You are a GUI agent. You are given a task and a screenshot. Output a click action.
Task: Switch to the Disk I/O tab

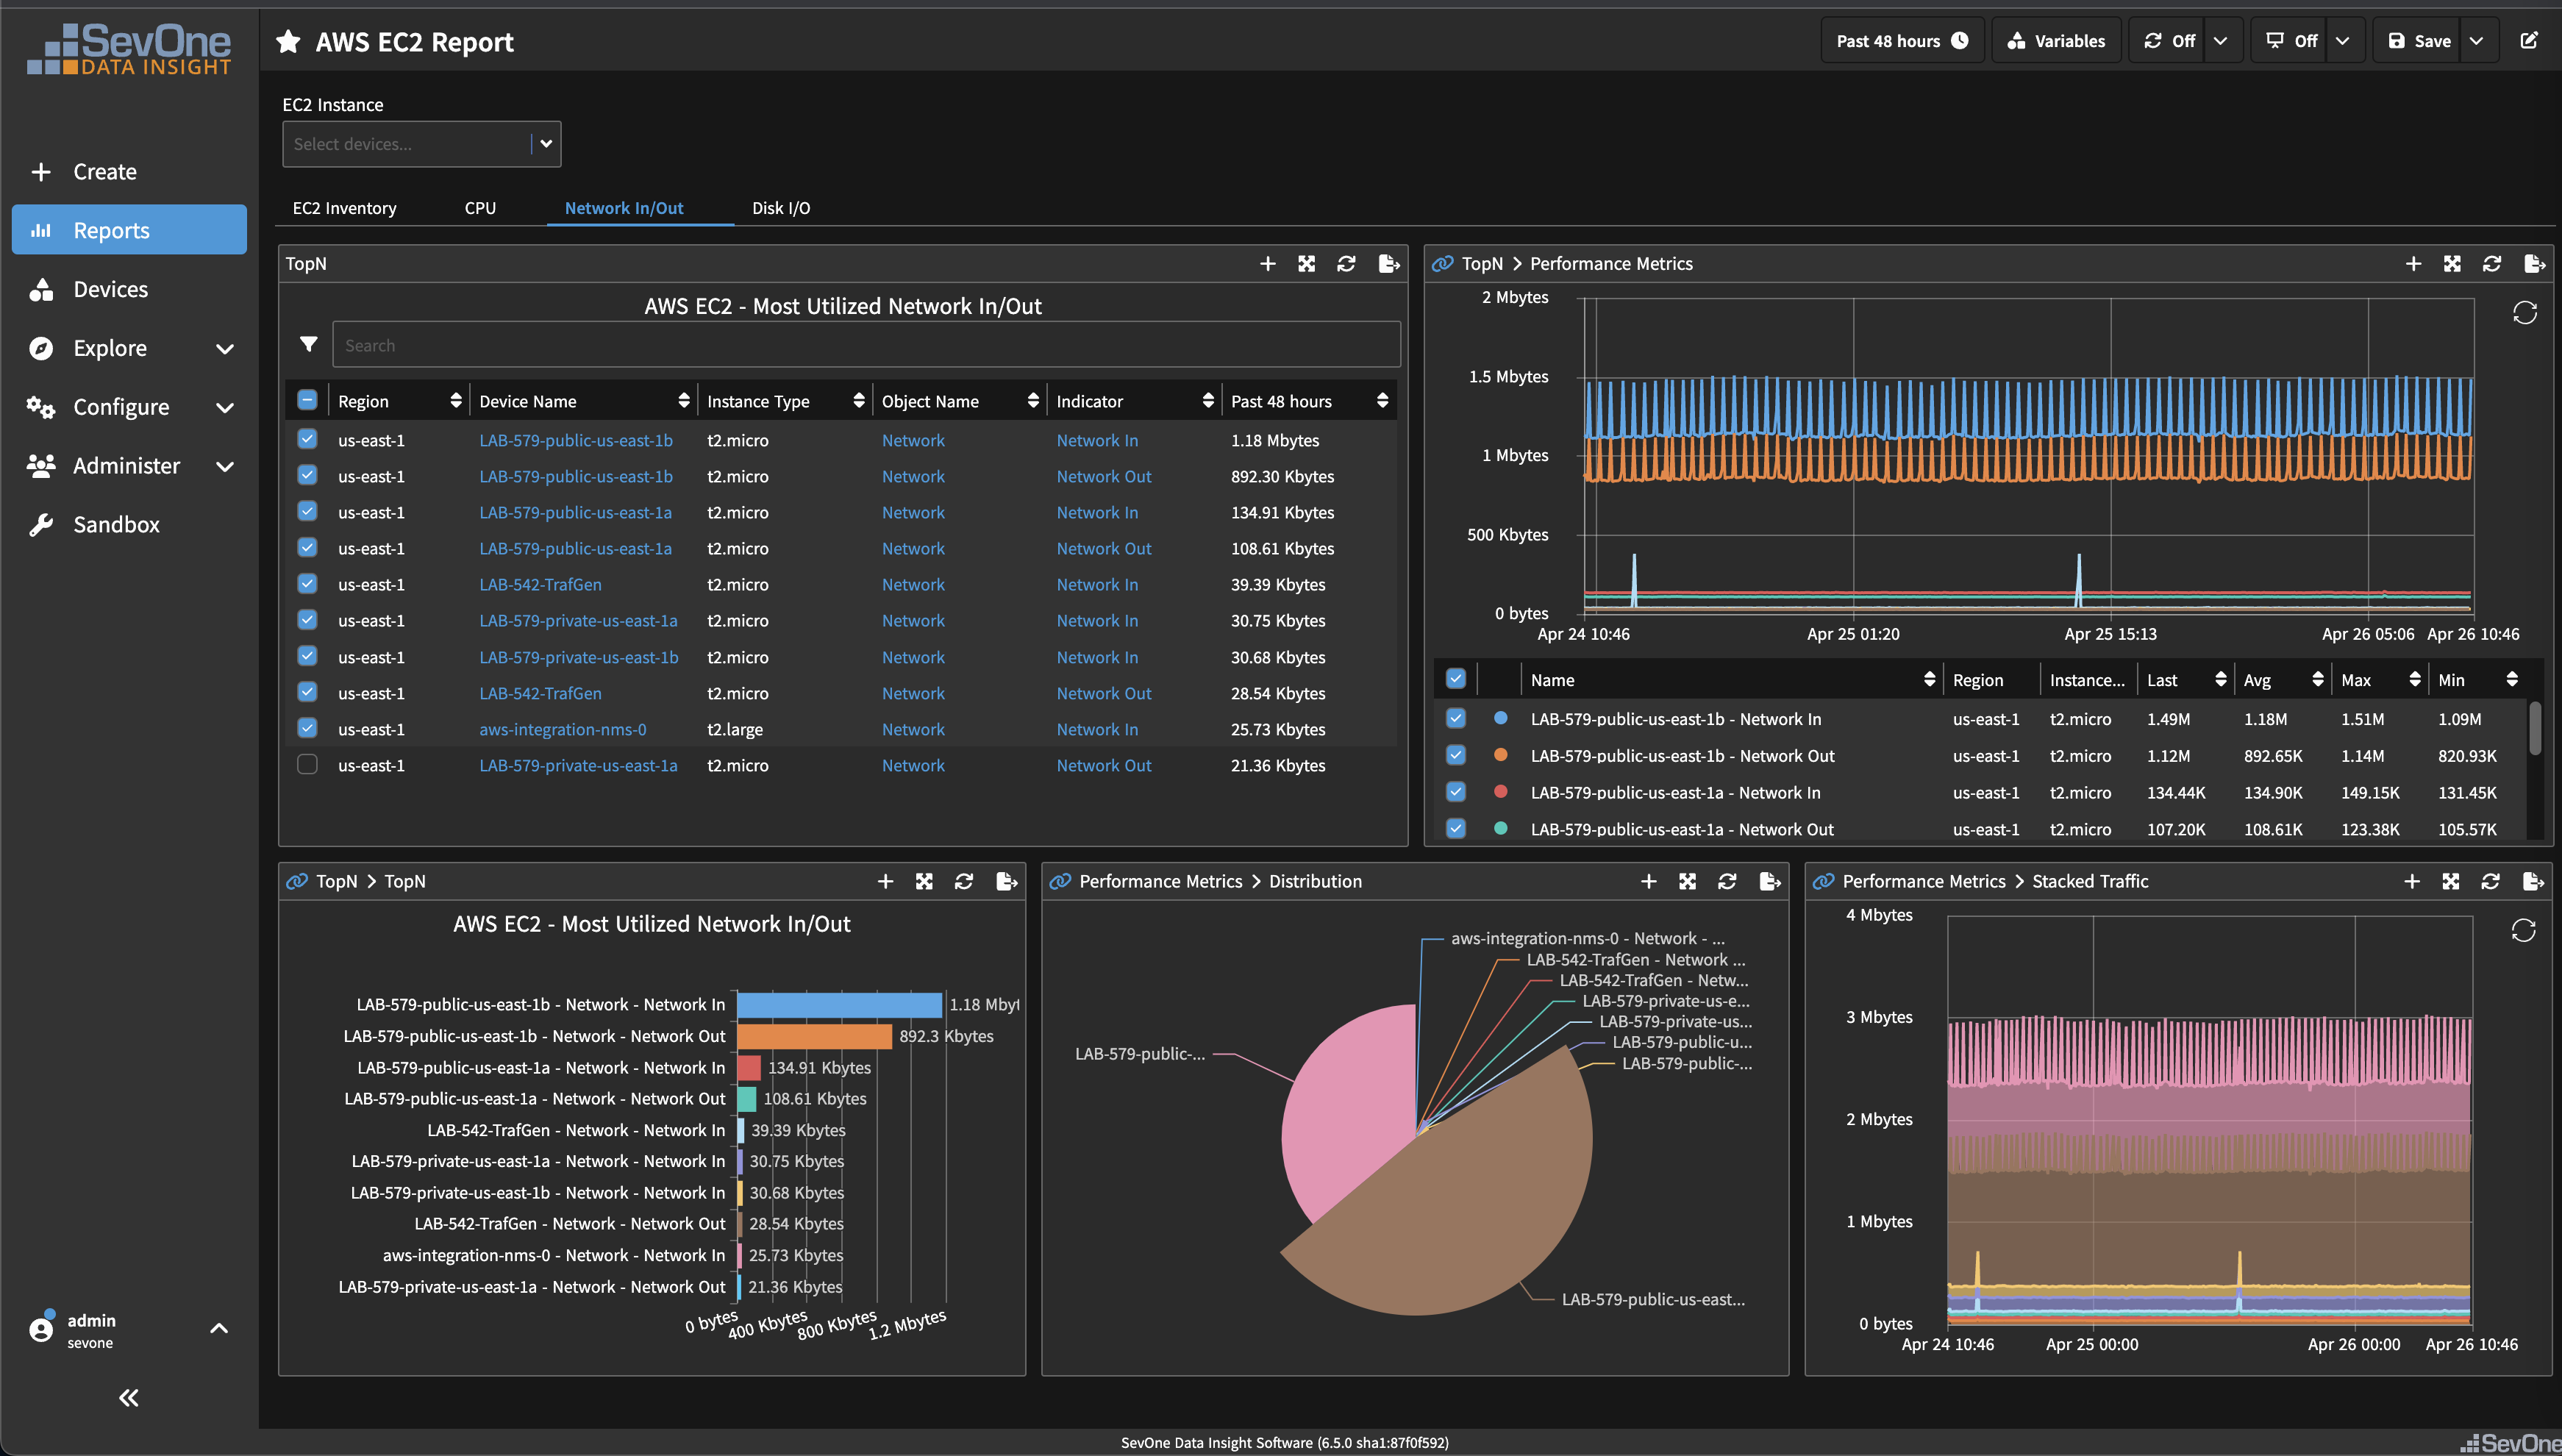click(x=780, y=207)
